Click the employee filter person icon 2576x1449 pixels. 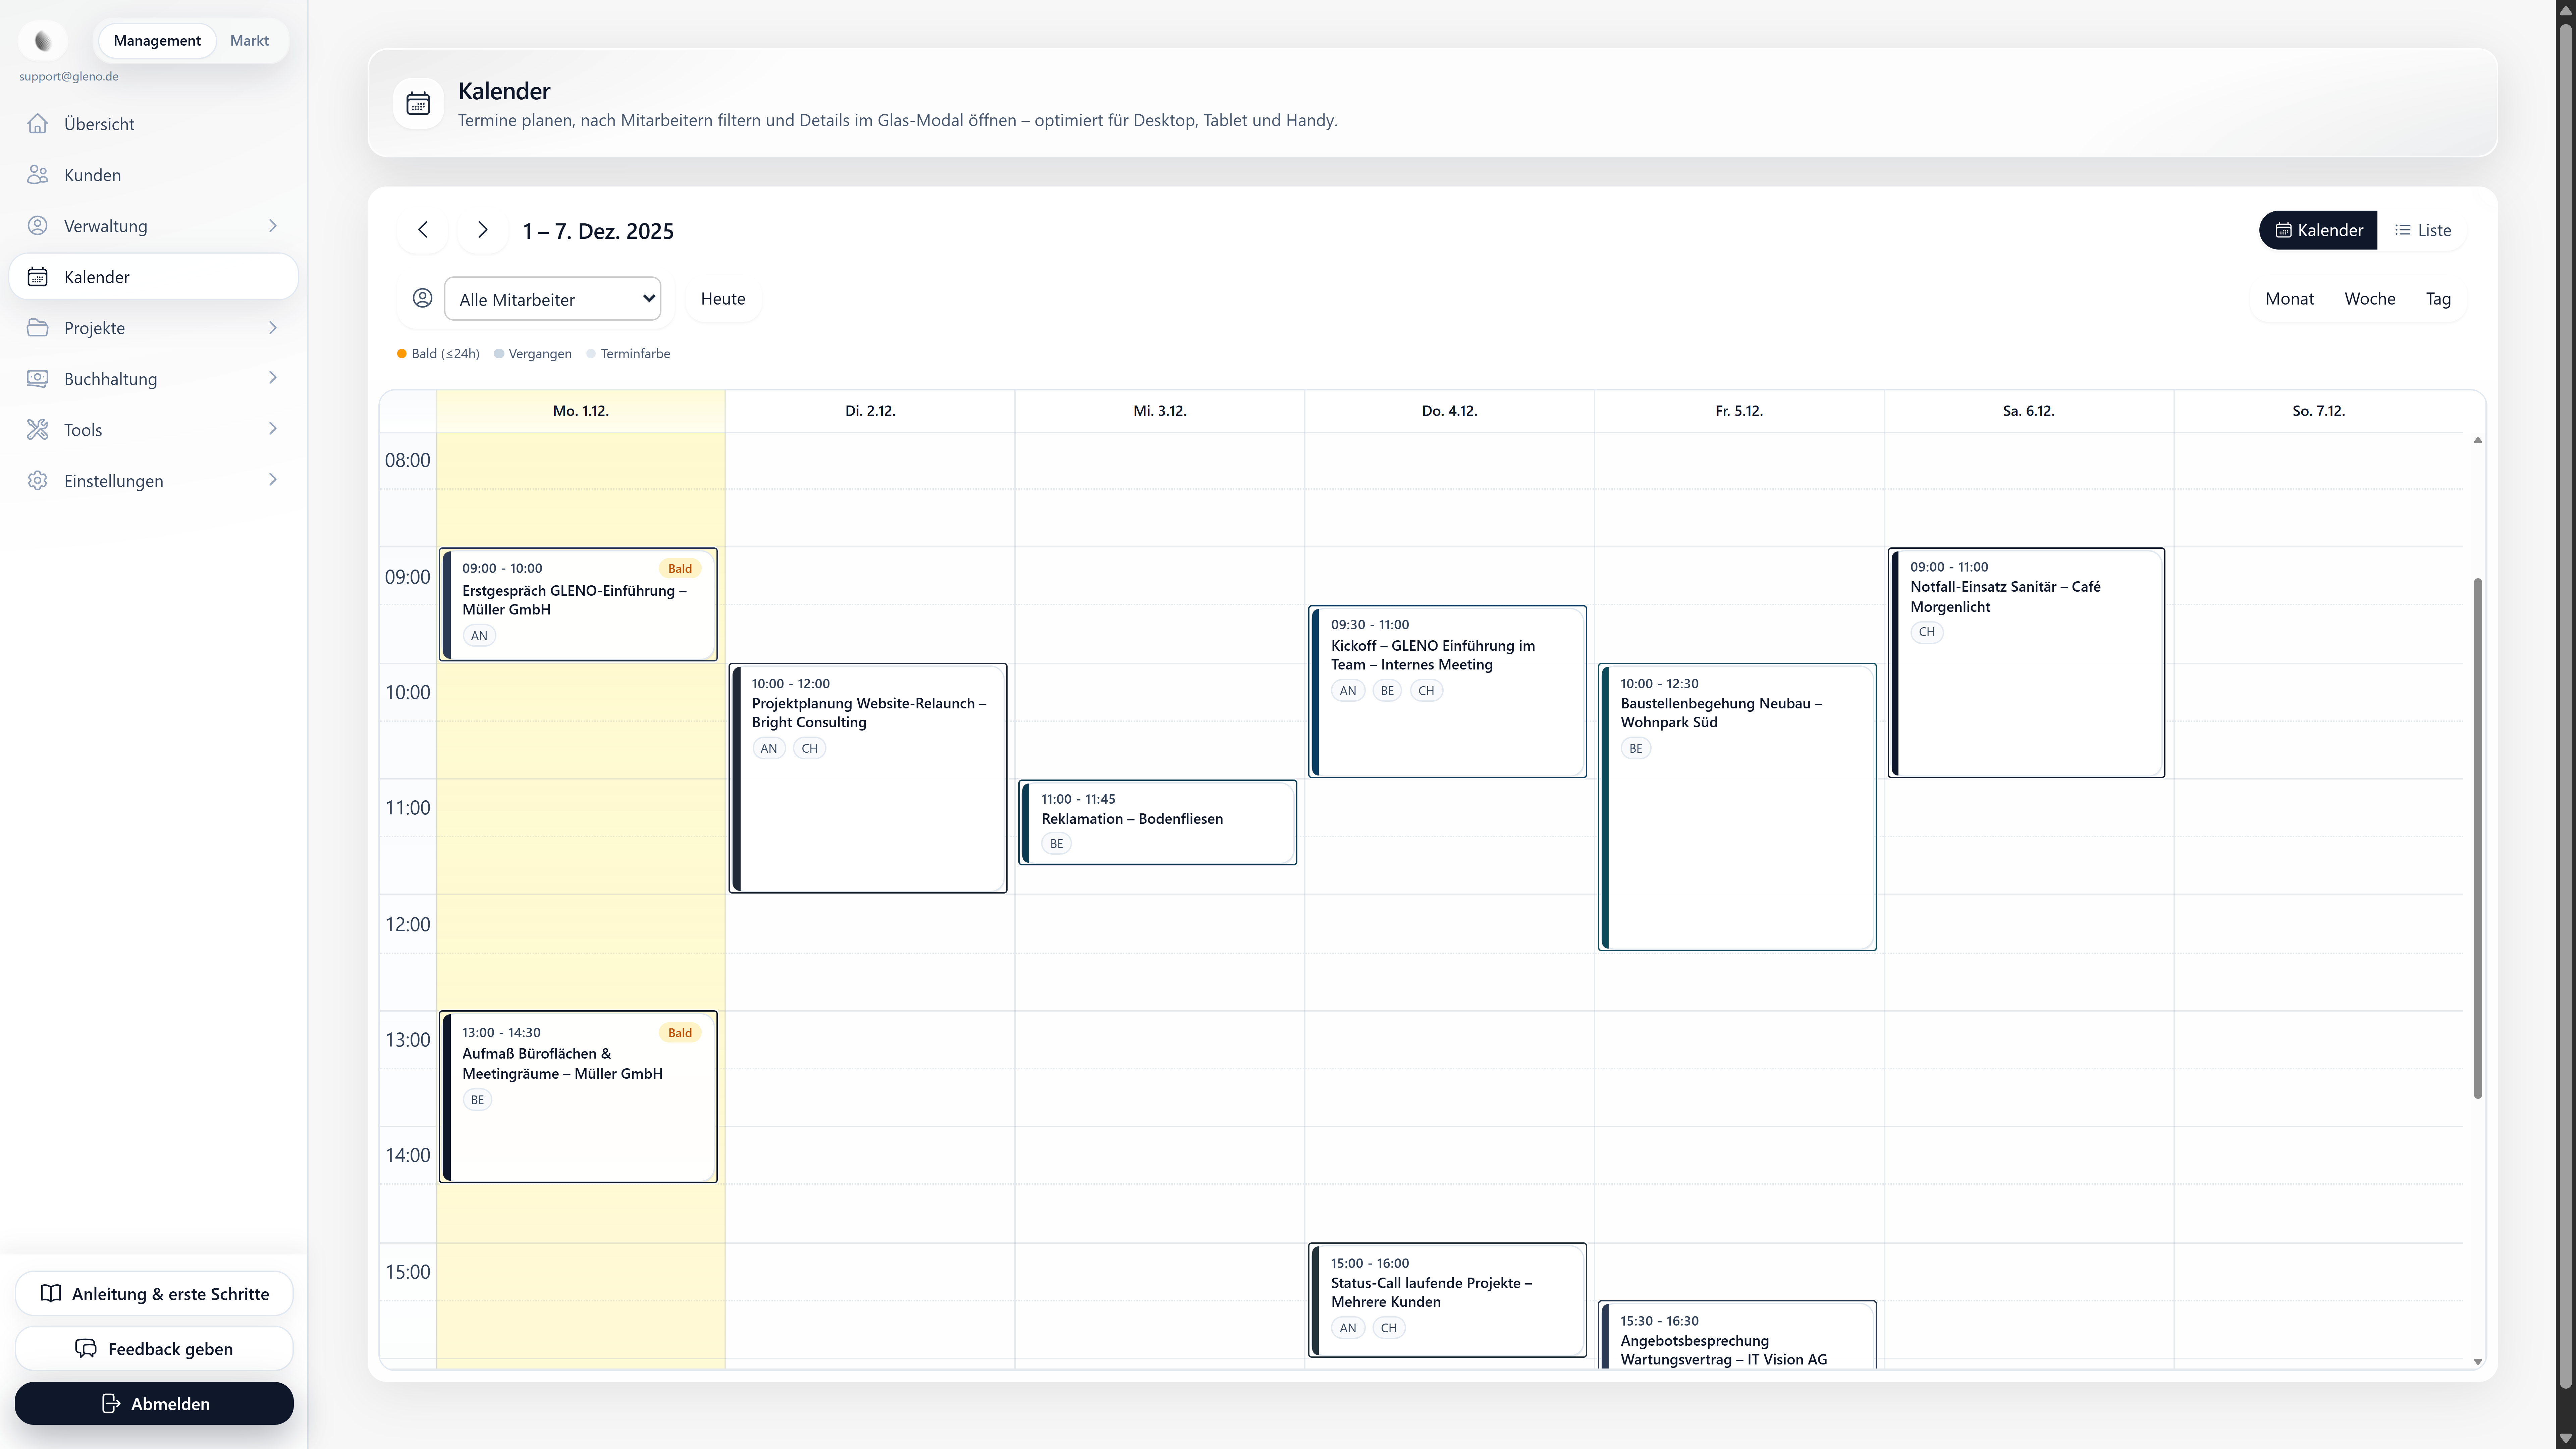coord(422,298)
